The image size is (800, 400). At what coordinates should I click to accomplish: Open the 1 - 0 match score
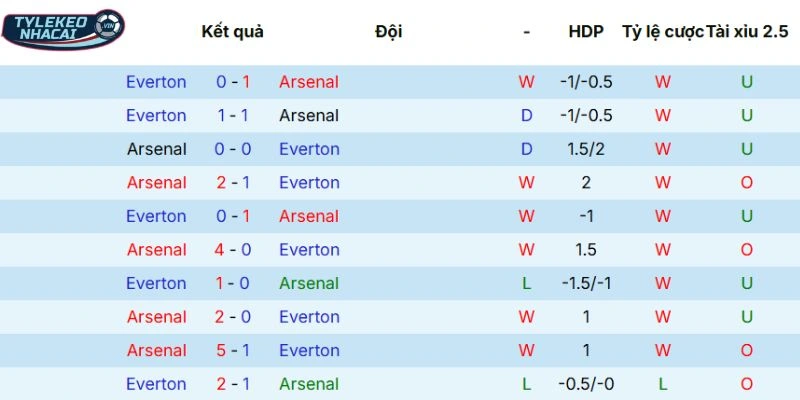point(233,283)
